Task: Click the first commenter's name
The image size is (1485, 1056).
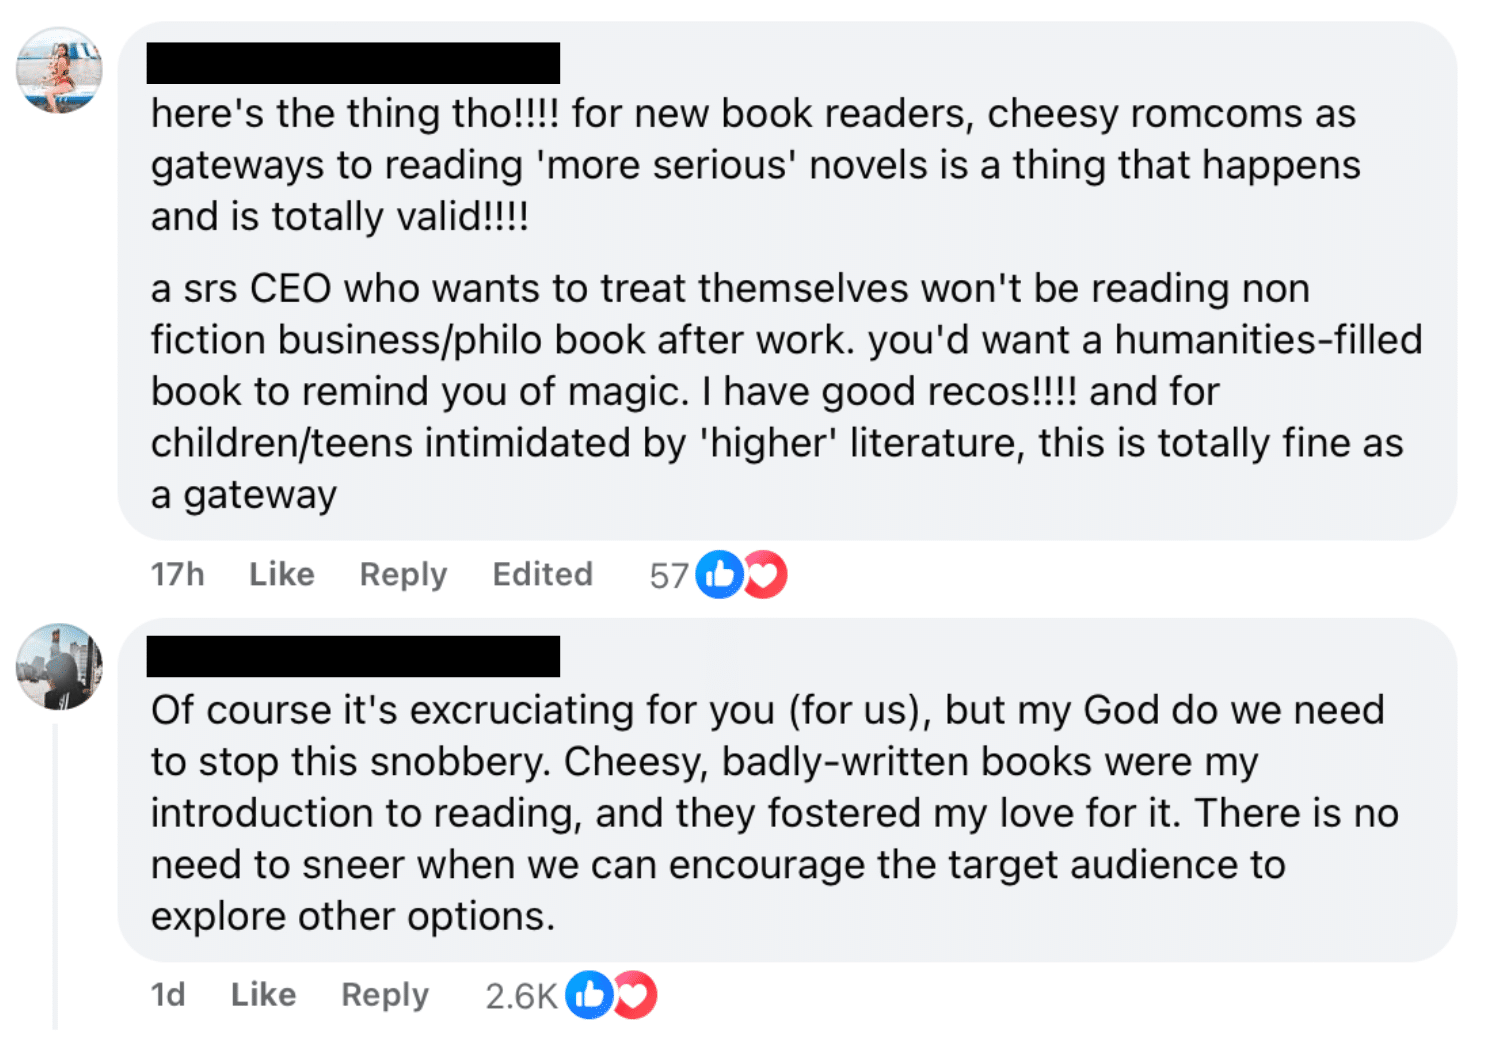Action: [355, 62]
